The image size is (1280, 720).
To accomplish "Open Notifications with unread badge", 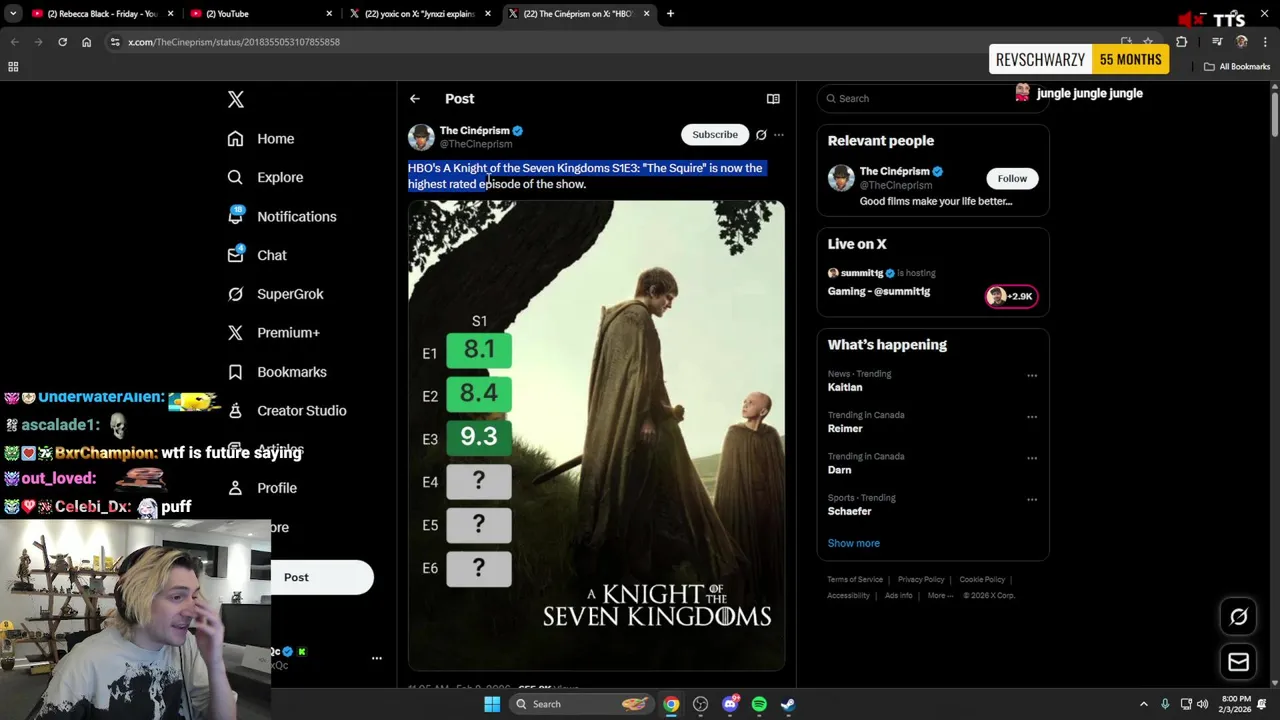I will 282,216.
